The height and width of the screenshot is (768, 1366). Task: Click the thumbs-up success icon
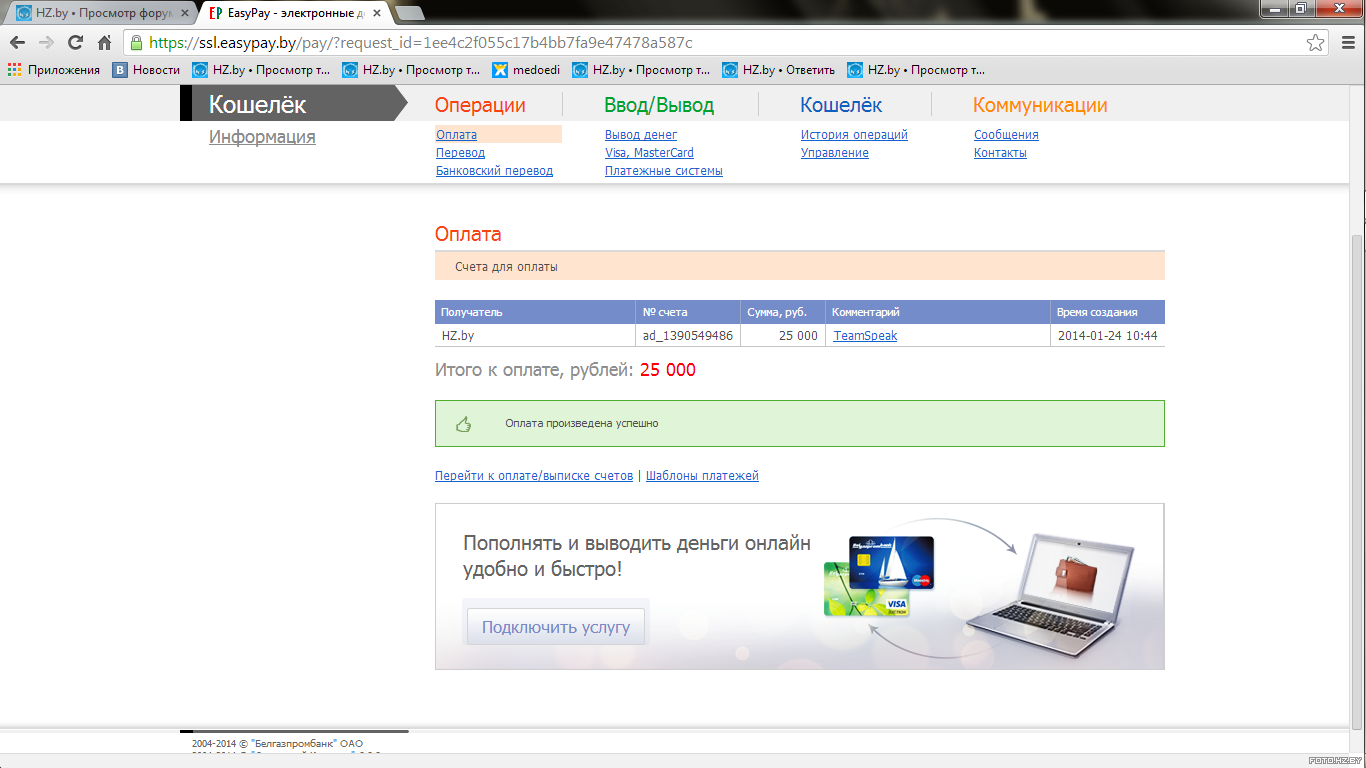point(463,424)
